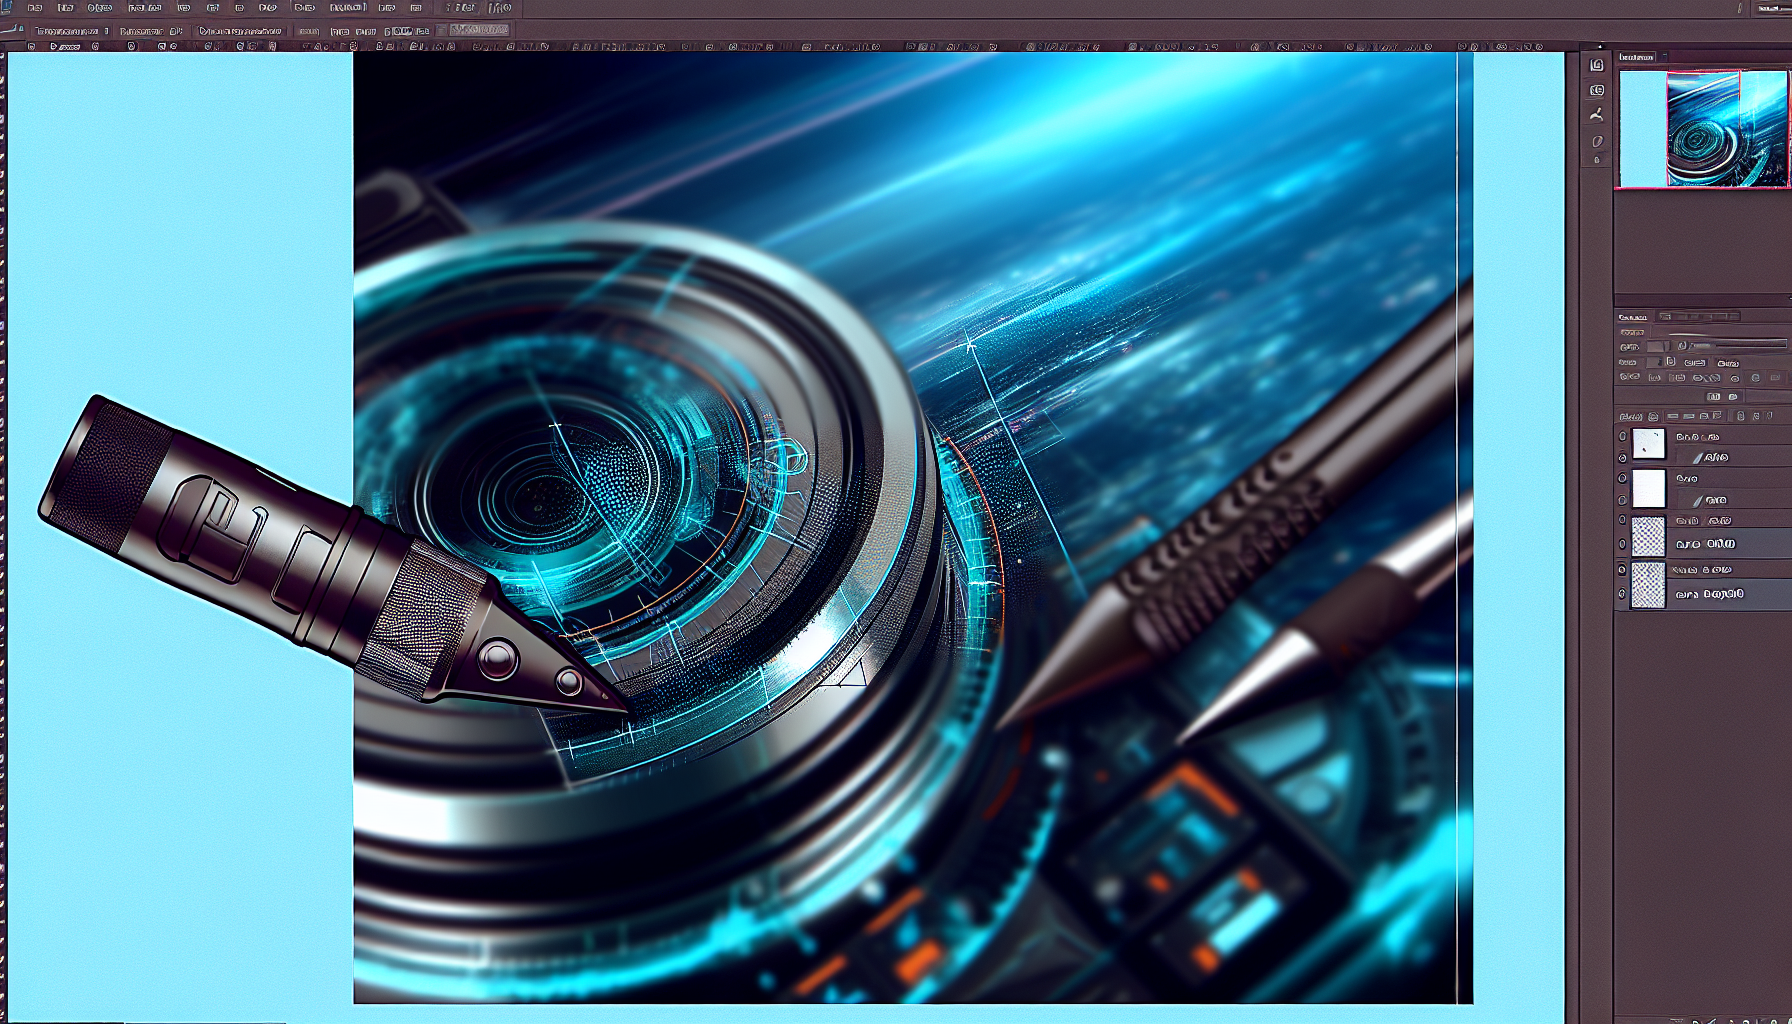The height and width of the screenshot is (1024, 1792).
Task: Click the navigator preview thumbnail image
Action: [x=1703, y=128]
